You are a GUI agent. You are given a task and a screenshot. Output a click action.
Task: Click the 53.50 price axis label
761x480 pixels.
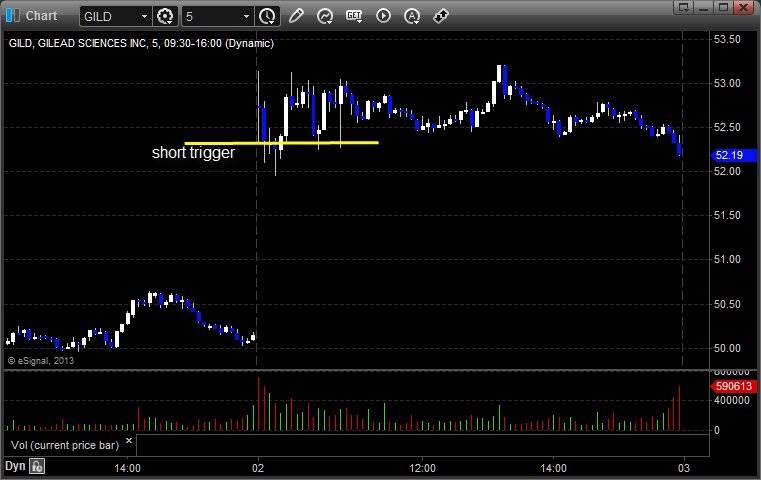click(x=727, y=39)
